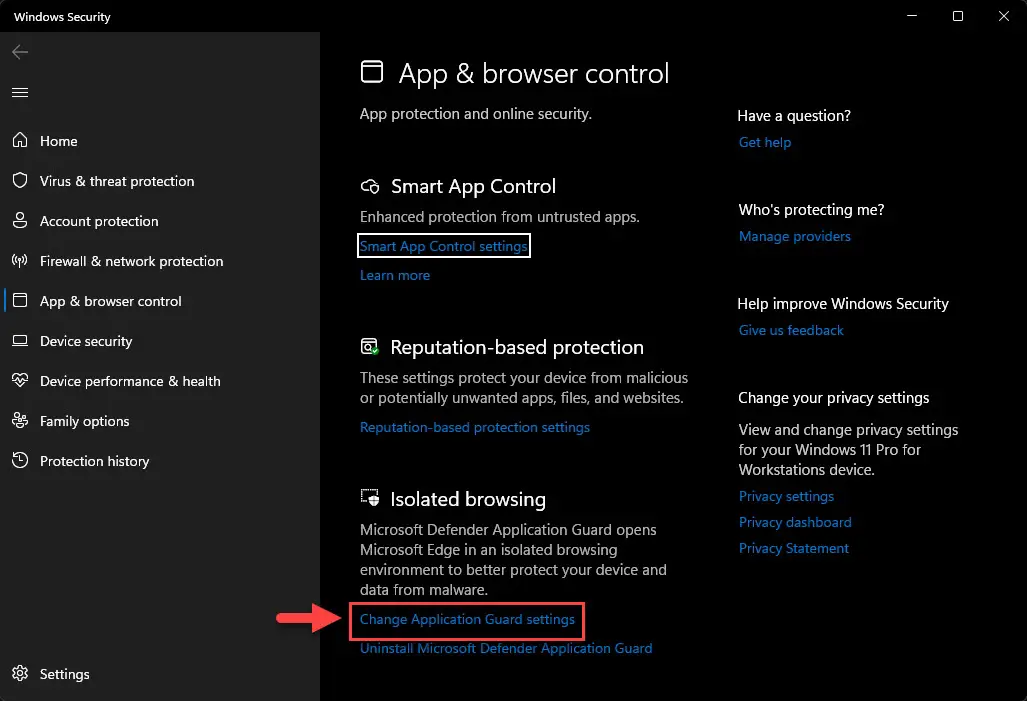The width and height of the screenshot is (1027, 701).
Task: Click the Settings gear icon
Action: pyautogui.click(x=20, y=673)
